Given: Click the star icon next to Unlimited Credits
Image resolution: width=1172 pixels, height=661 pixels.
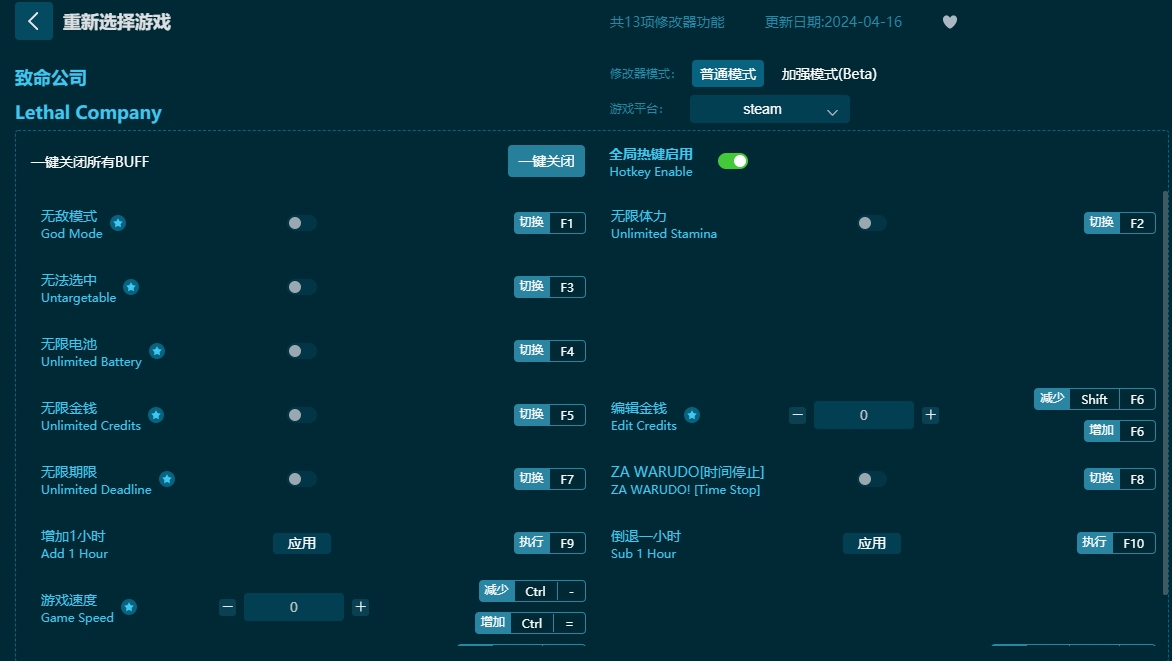Looking at the screenshot, I should (x=156, y=415).
